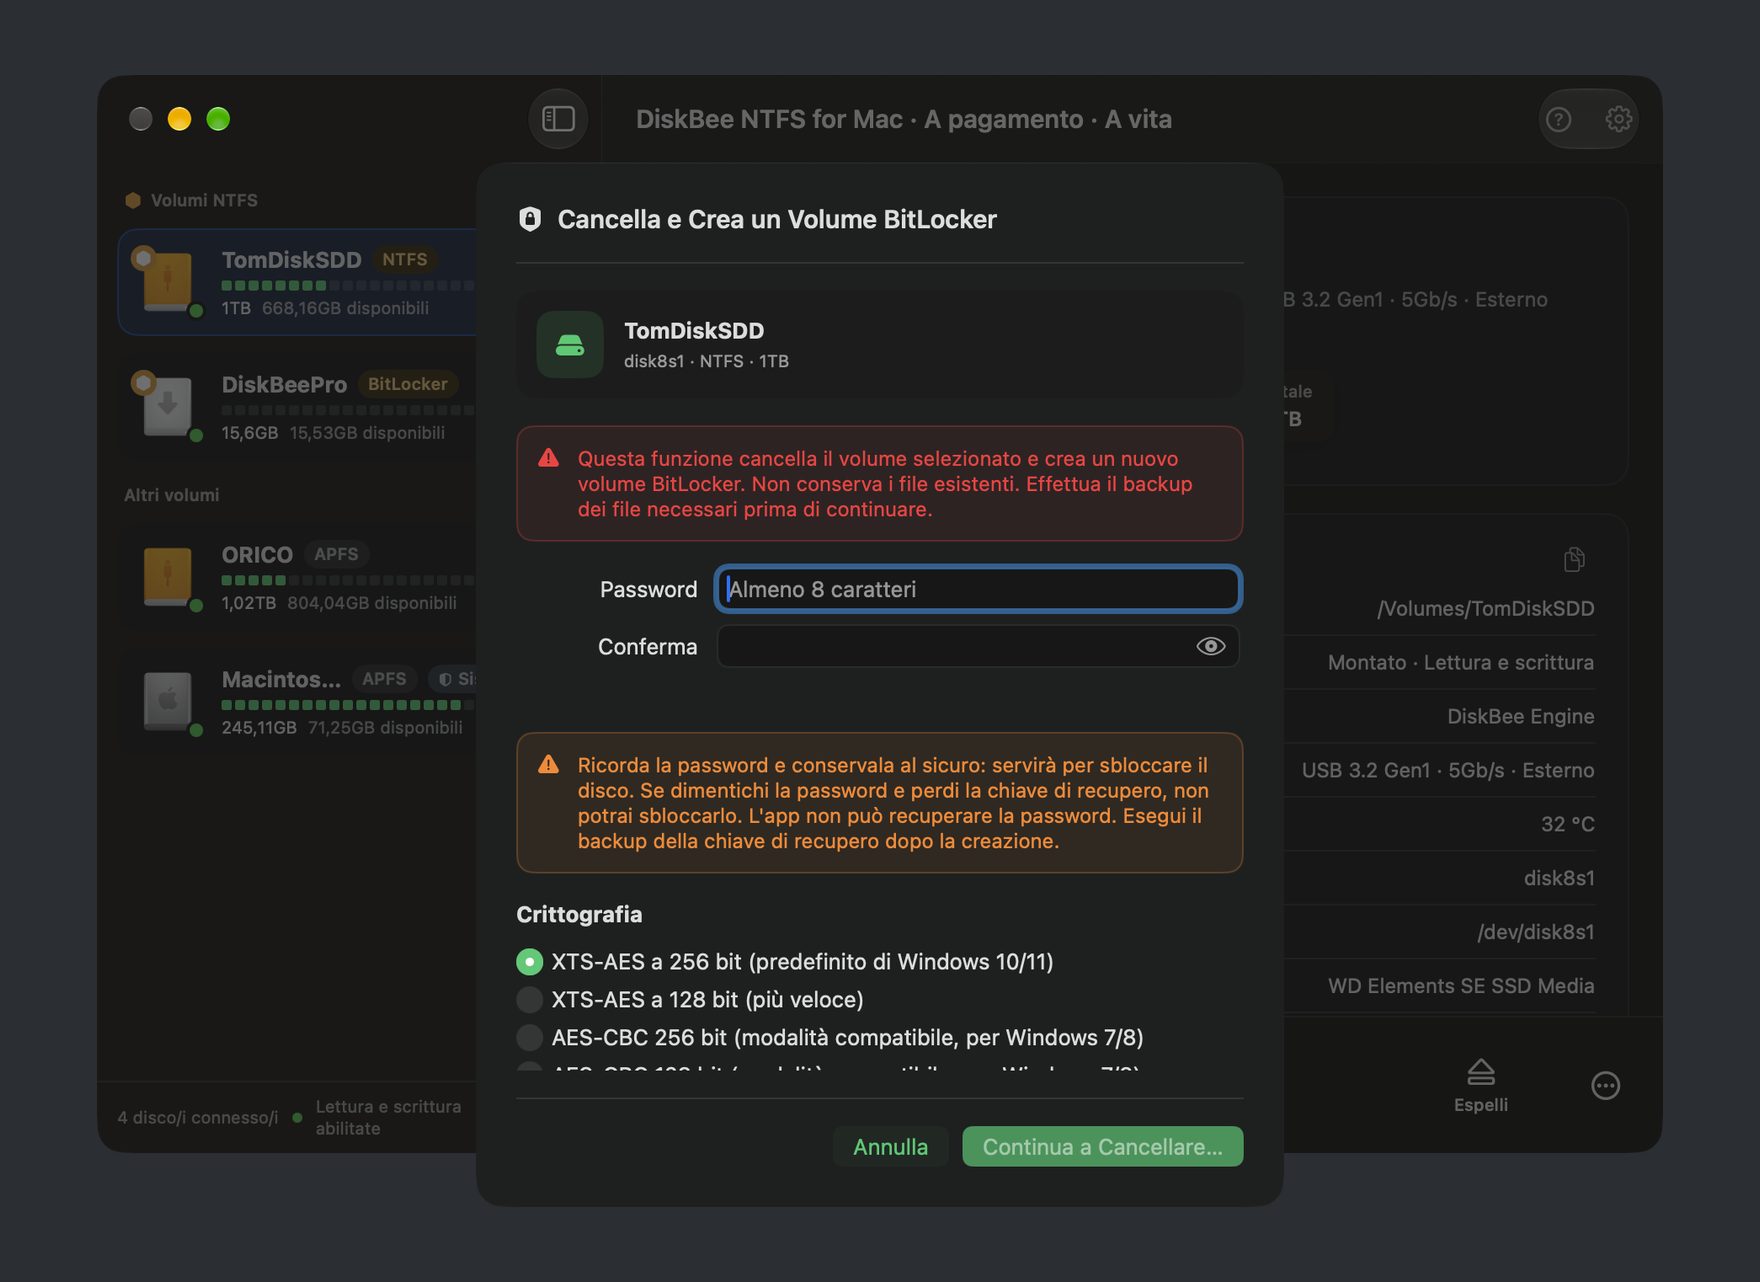Click WD Elements SE SSD Media text

click(1461, 986)
